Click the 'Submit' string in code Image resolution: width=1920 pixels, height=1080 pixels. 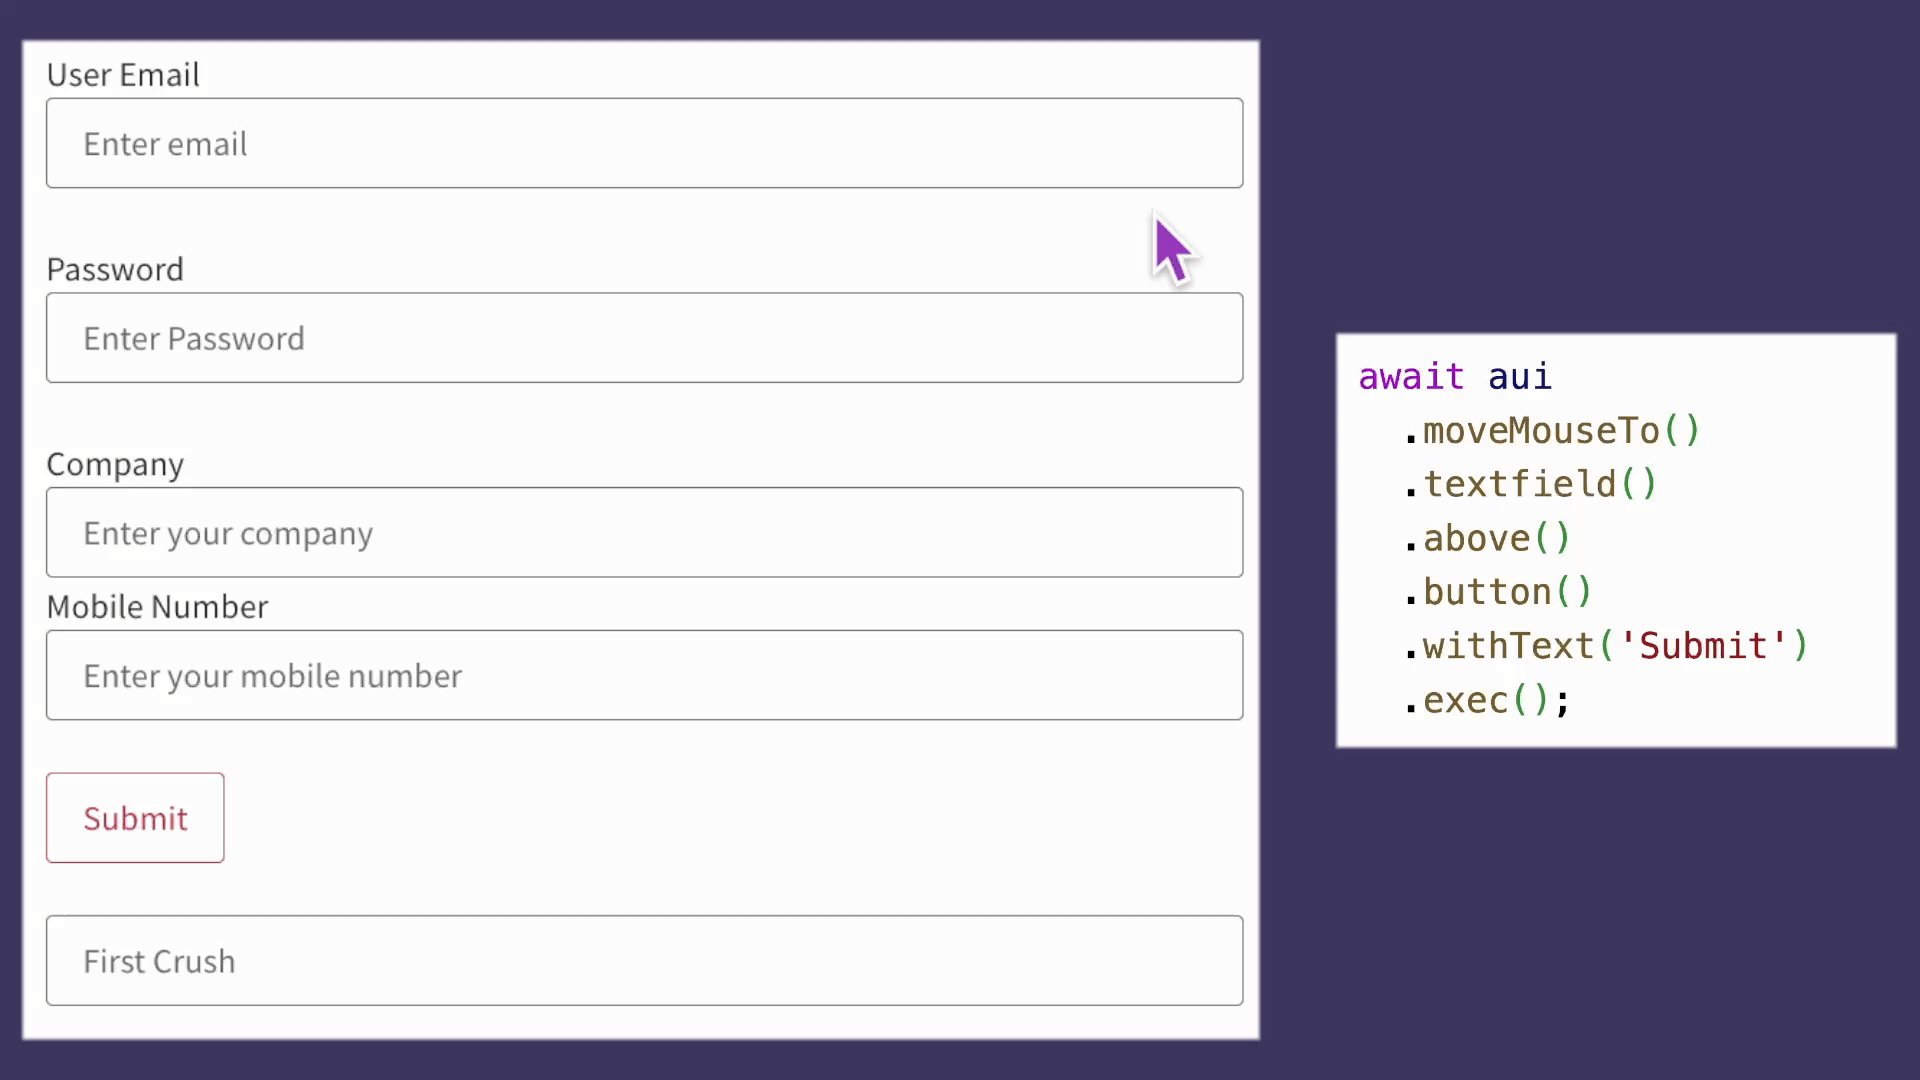click(1703, 646)
